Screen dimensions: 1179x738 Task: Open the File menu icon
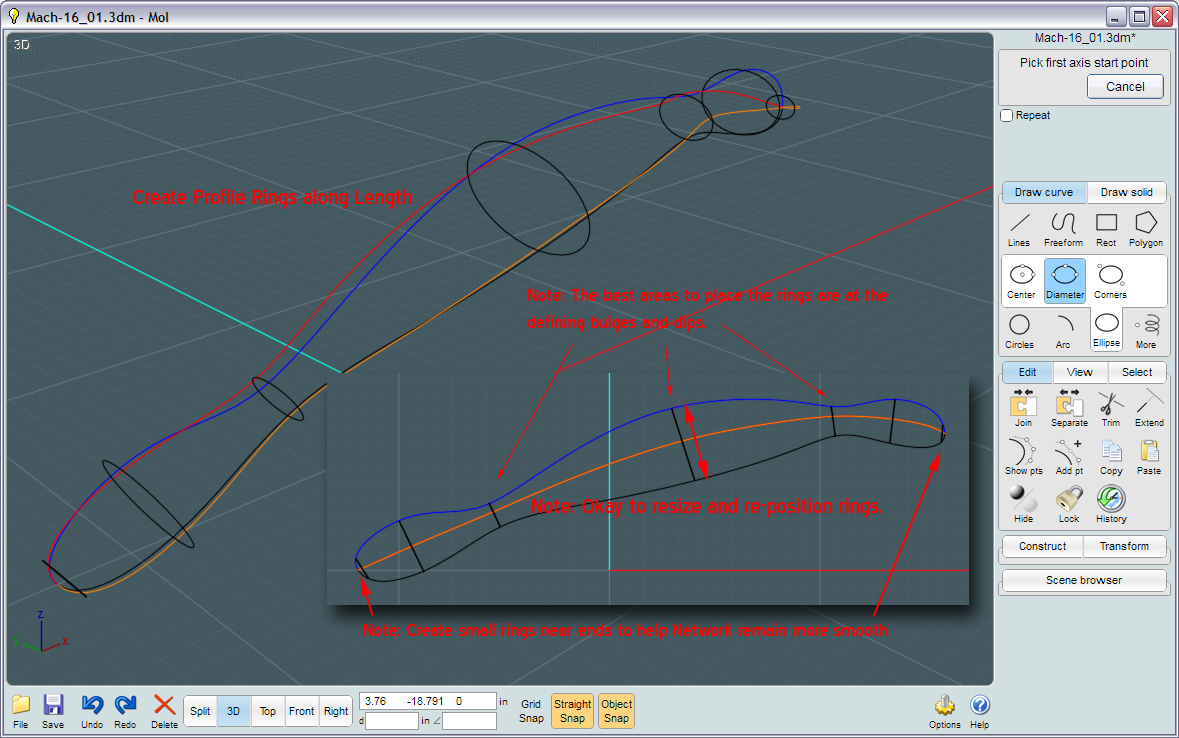[x=21, y=712]
